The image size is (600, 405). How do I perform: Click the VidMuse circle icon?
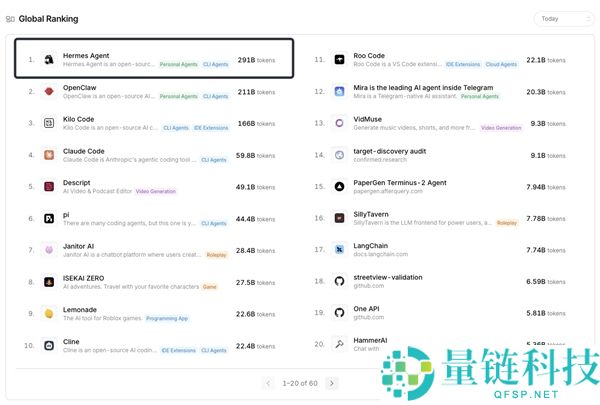coord(339,123)
